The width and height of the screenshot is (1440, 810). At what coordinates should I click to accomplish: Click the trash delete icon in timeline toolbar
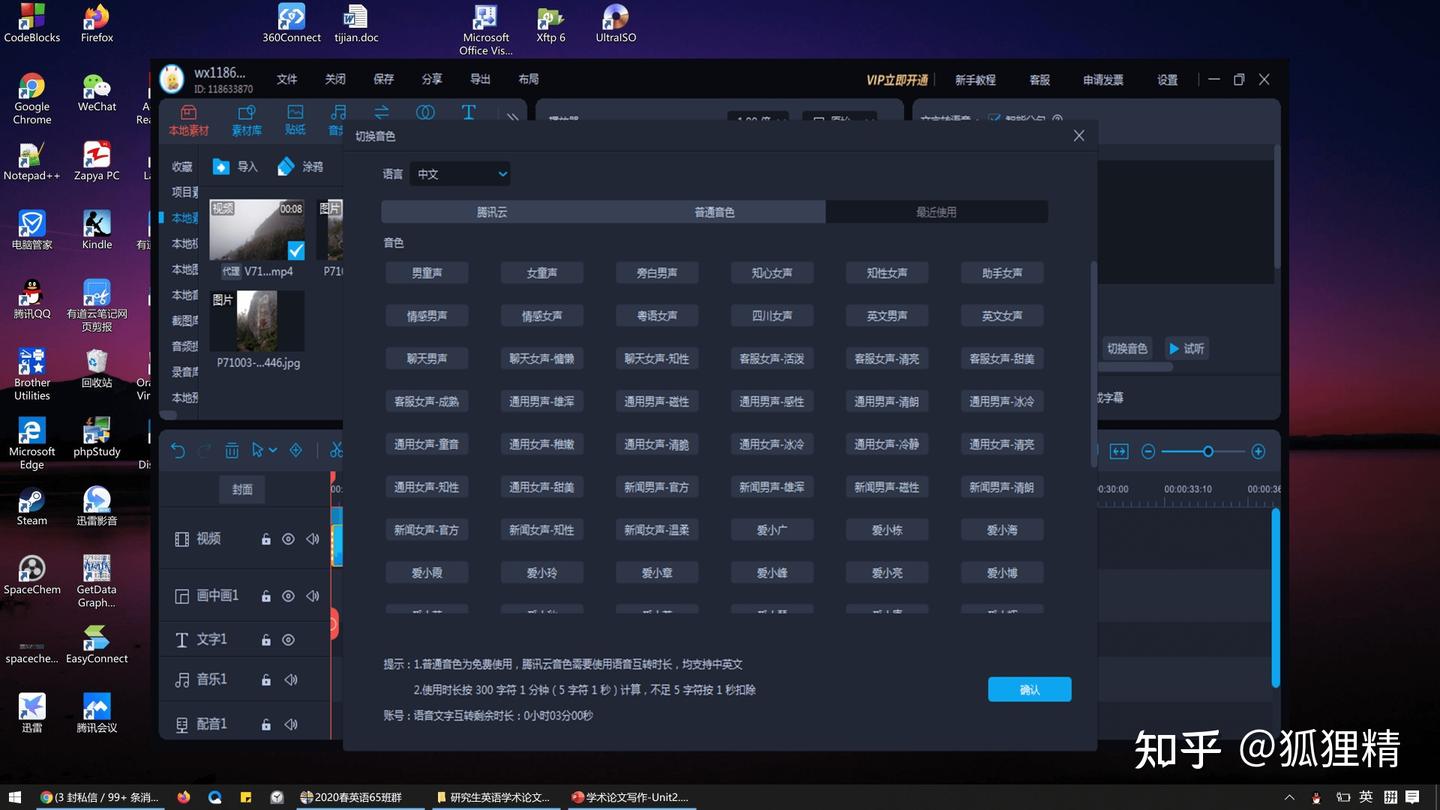(231, 451)
